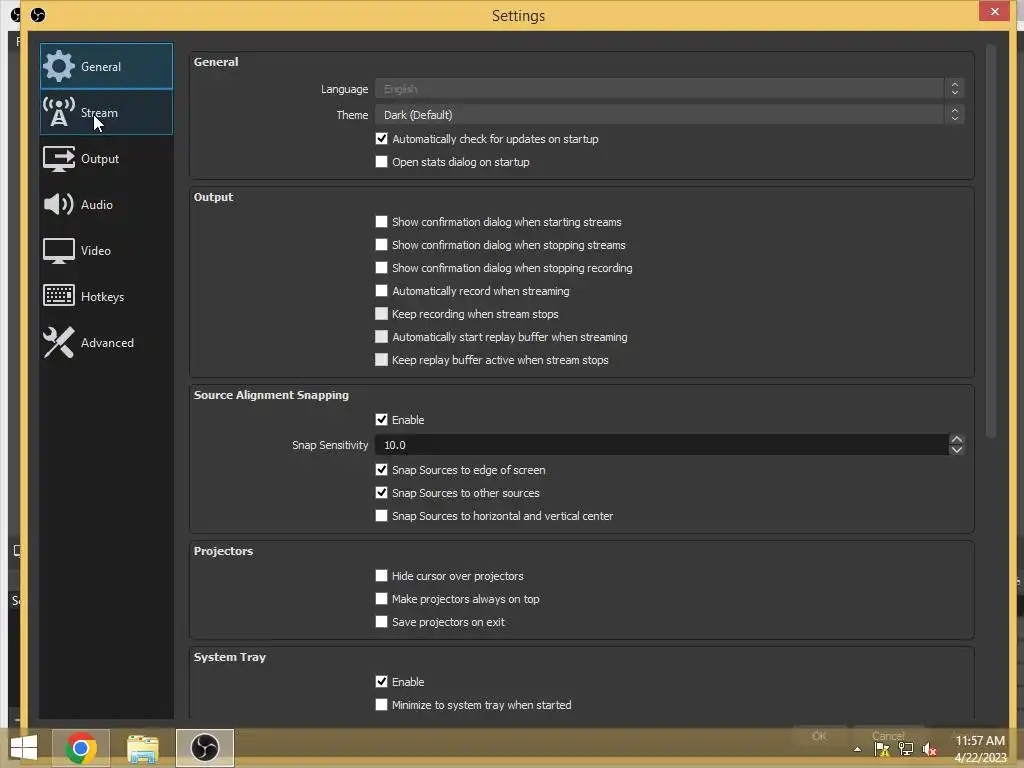Enable confirmation dialog when stopping recording
Viewport: 1024px width, 768px height.
[381, 267]
